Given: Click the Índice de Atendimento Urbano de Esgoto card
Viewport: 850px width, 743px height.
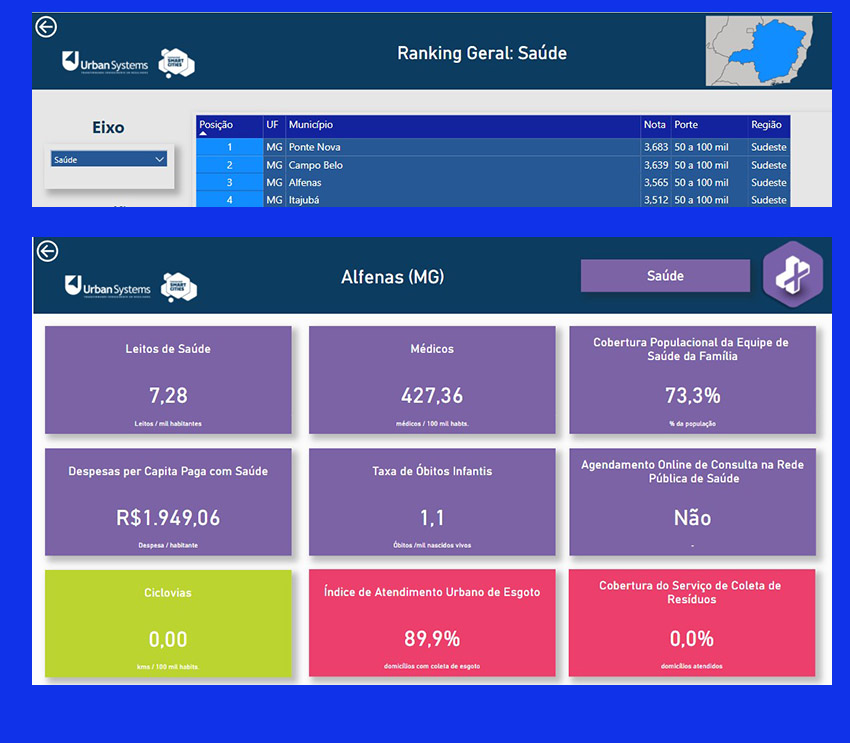Looking at the screenshot, I should tap(431, 623).
